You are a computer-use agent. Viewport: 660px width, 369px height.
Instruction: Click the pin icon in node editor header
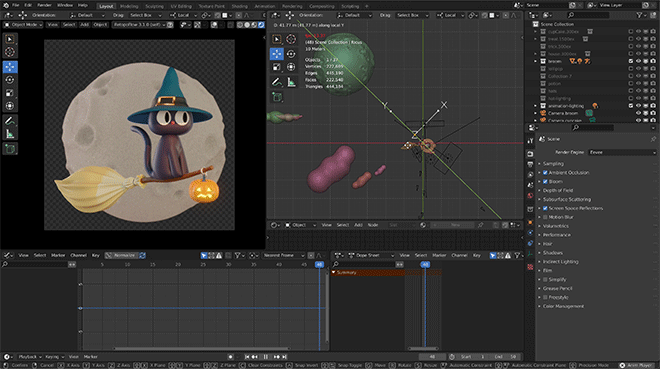click(x=481, y=225)
